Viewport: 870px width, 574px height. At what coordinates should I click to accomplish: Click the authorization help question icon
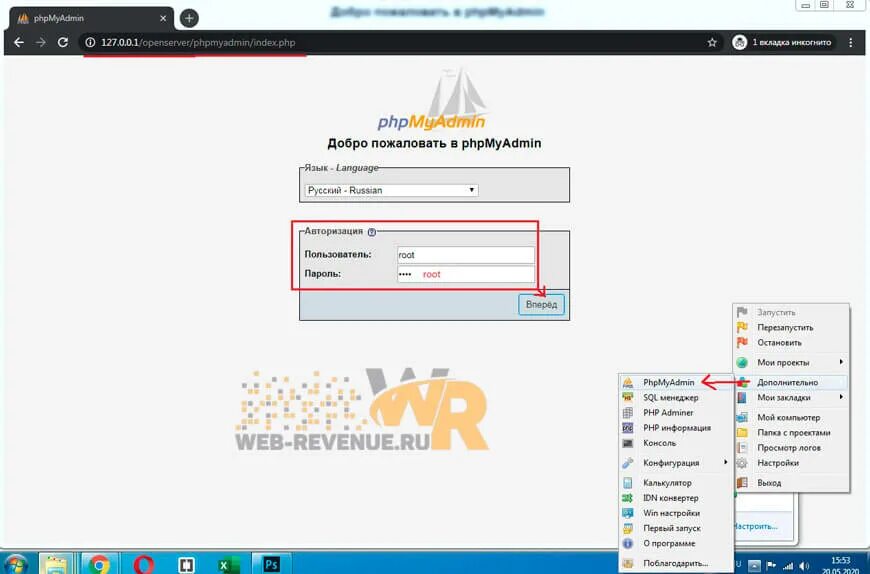[x=372, y=232]
